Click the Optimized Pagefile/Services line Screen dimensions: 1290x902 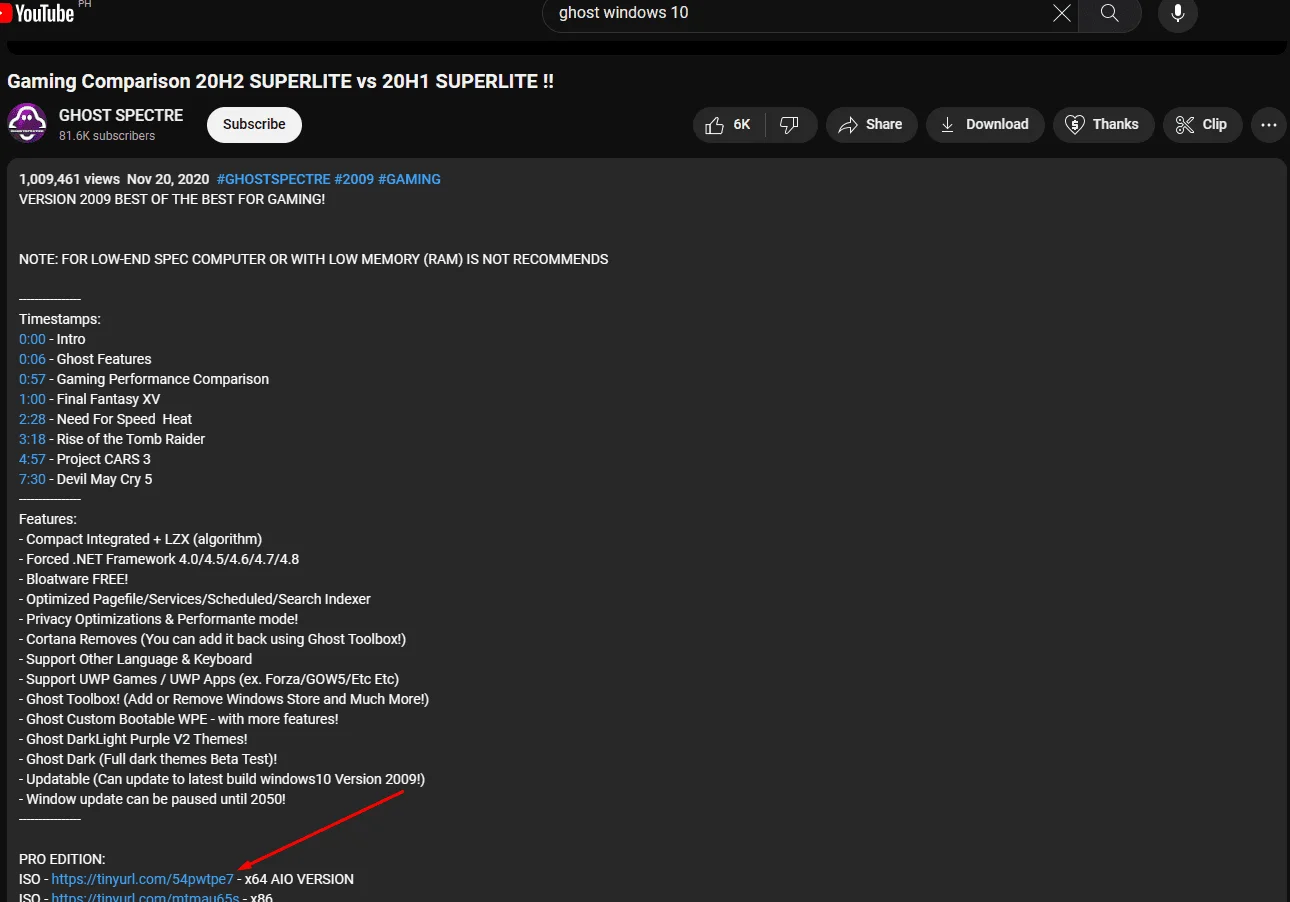pos(195,599)
